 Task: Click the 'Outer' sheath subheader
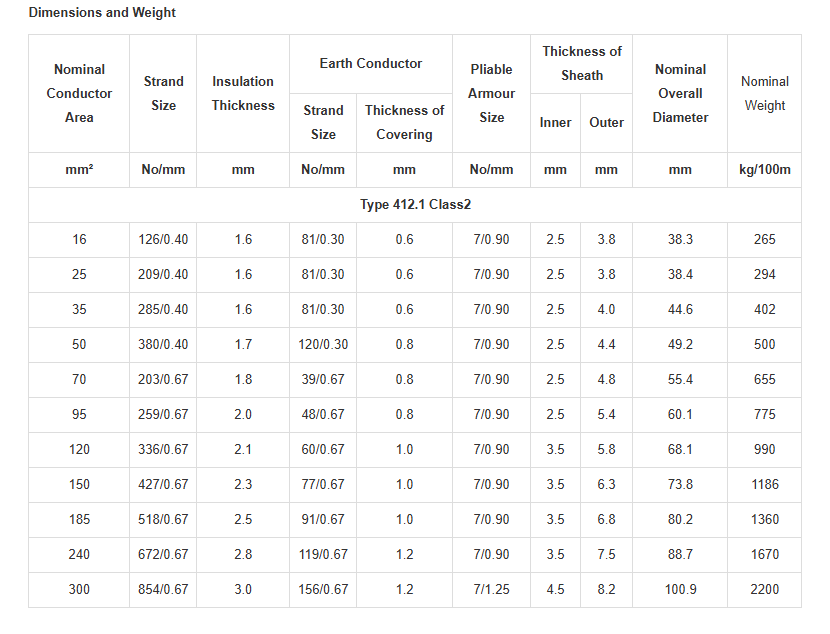coord(607,123)
